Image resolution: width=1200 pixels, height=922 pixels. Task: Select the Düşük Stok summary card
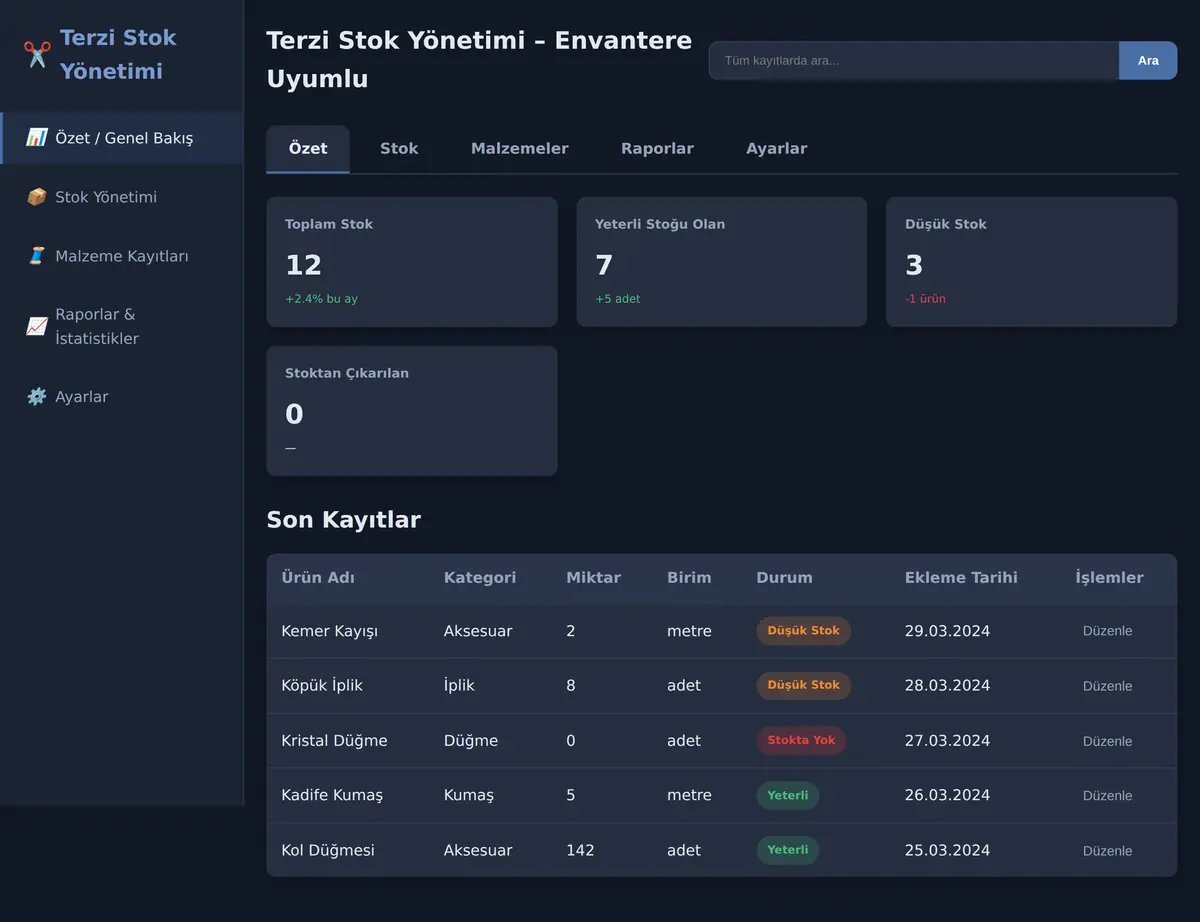[x=1032, y=262]
